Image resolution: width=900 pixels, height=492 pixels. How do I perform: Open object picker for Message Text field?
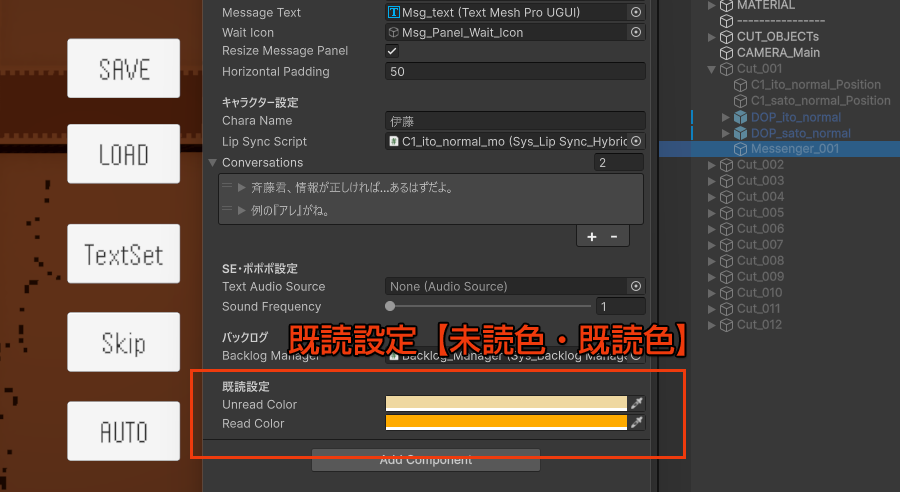(x=636, y=13)
